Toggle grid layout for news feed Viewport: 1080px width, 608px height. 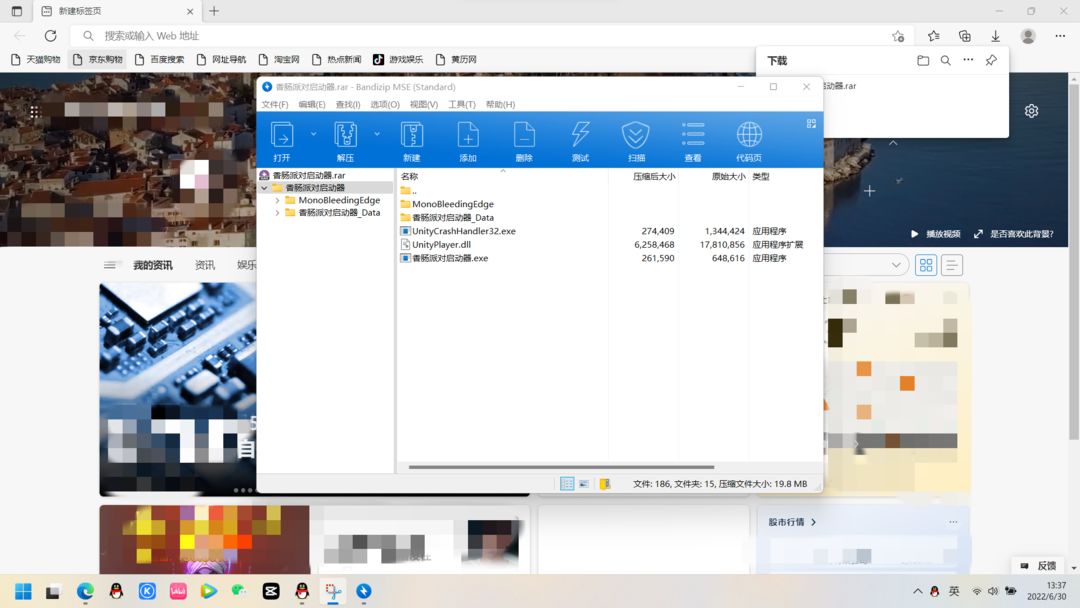[x=926, y=265]
